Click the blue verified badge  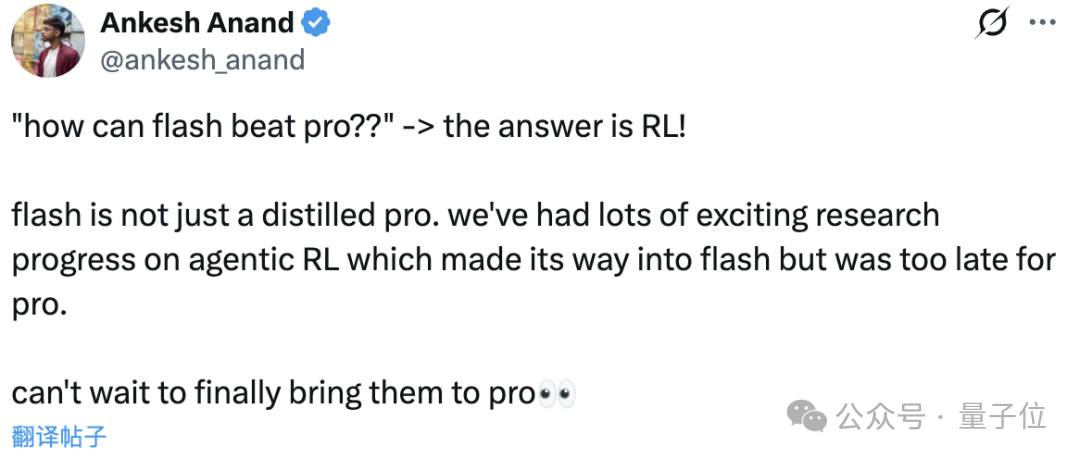pyautogui.click(x=317, y=24)
